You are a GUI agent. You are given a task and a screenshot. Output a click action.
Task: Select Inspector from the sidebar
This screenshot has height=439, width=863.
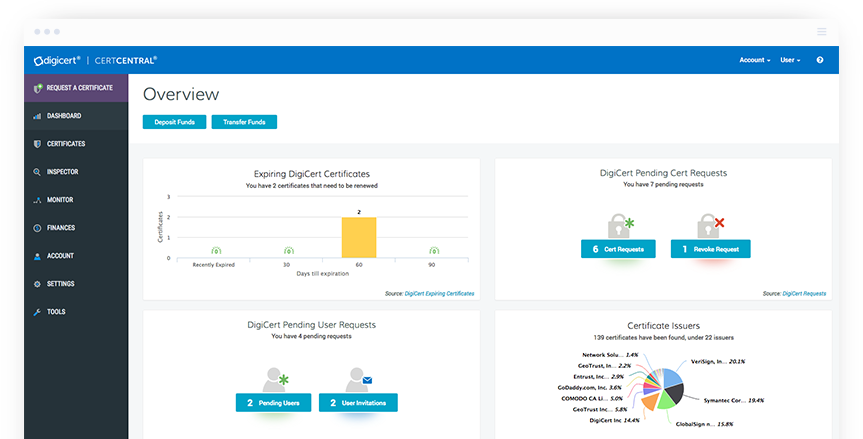pos(76,172)
